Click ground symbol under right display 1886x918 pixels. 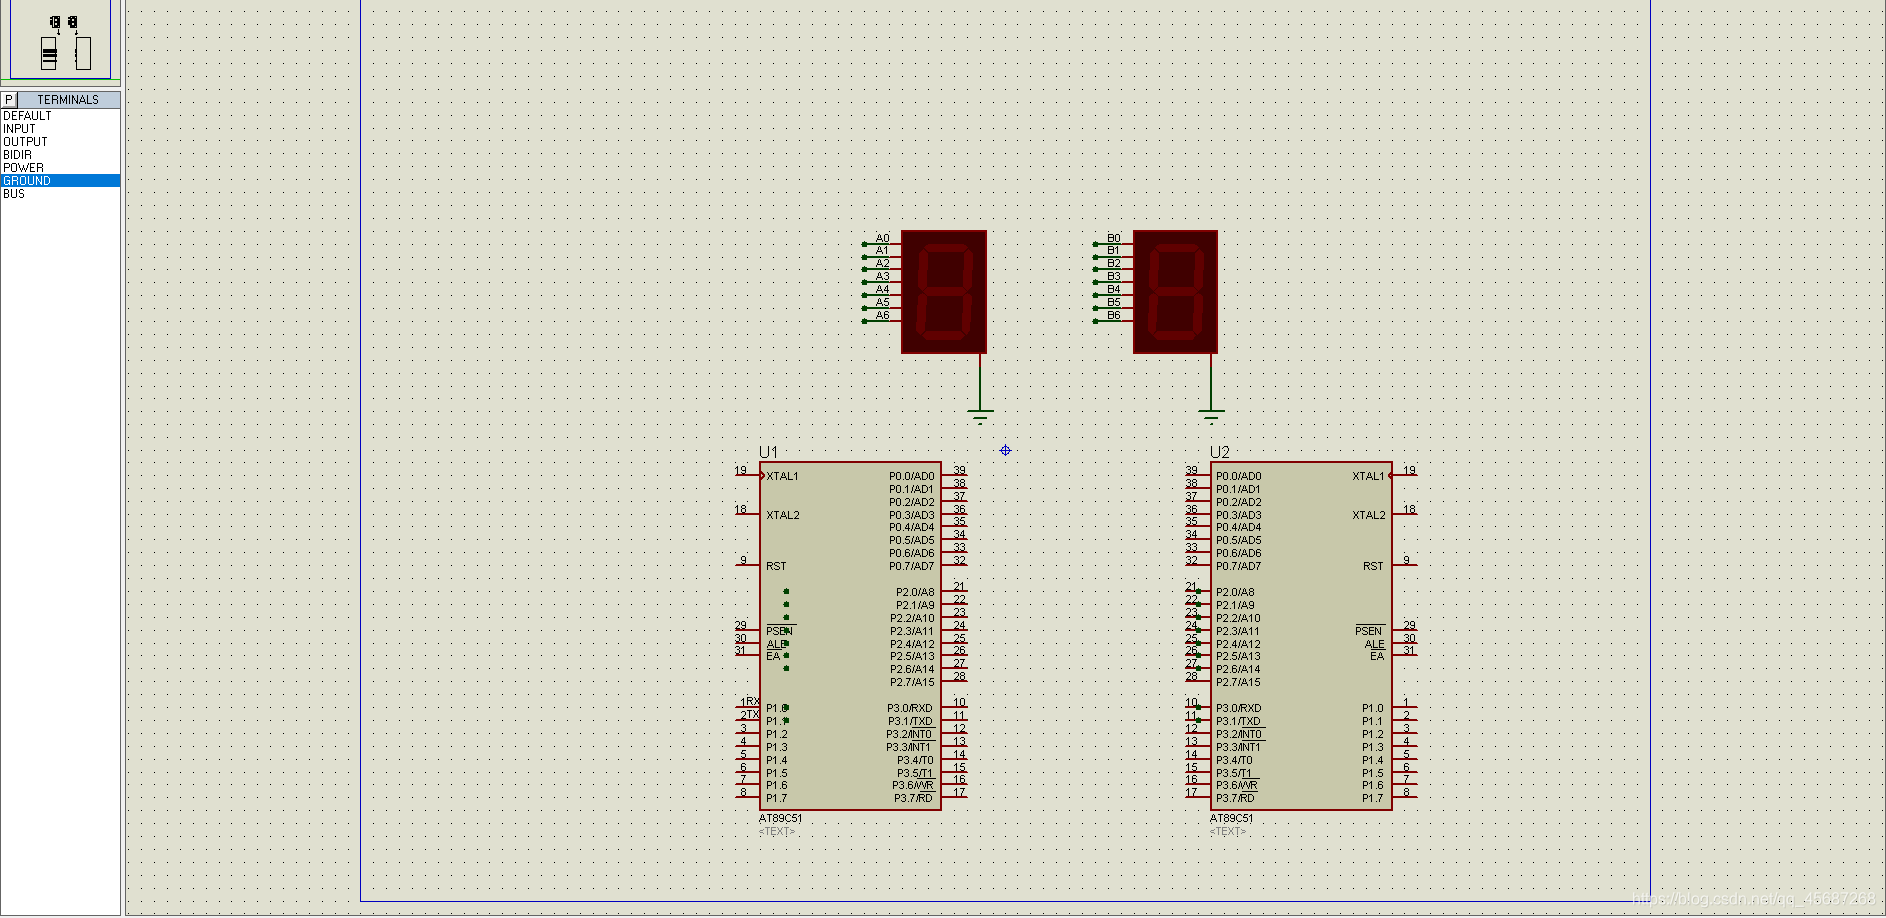[x=1211, y=416]
